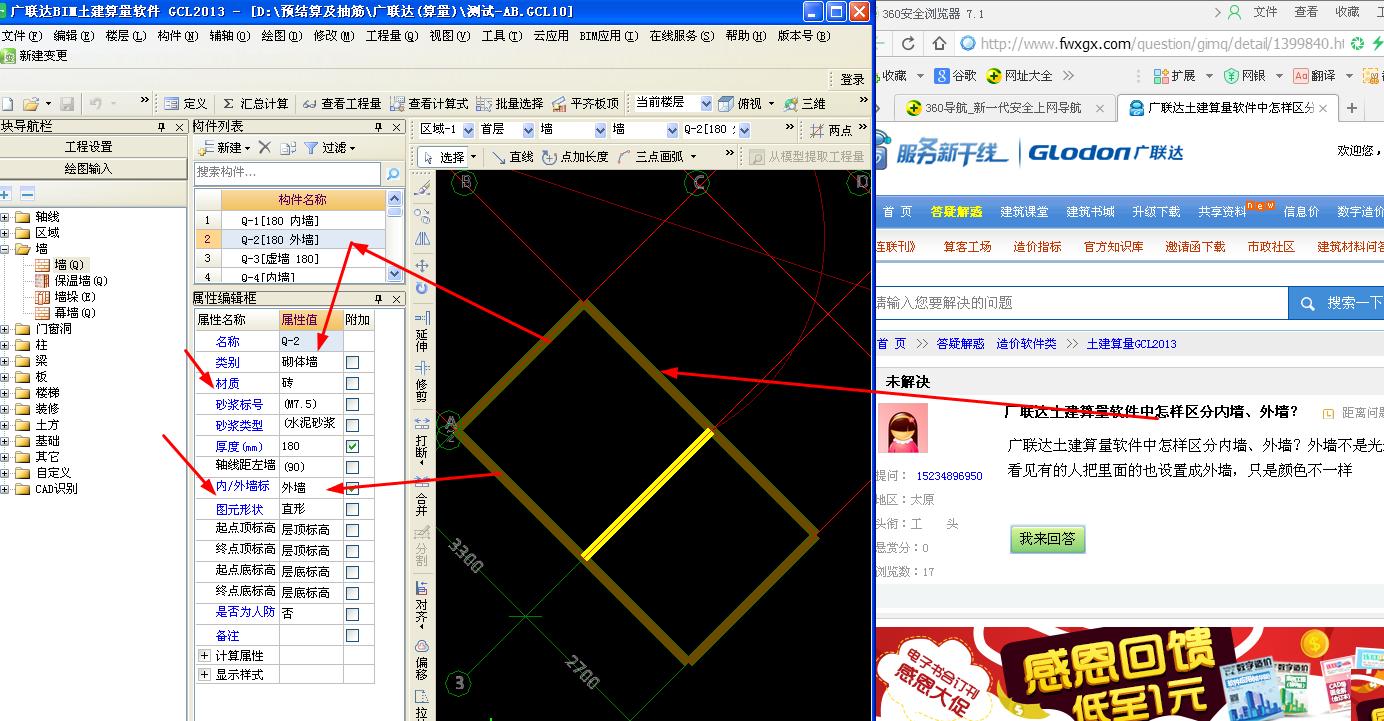
Task: Toggle 材质 attach checkbox
Action: point(352,383)
